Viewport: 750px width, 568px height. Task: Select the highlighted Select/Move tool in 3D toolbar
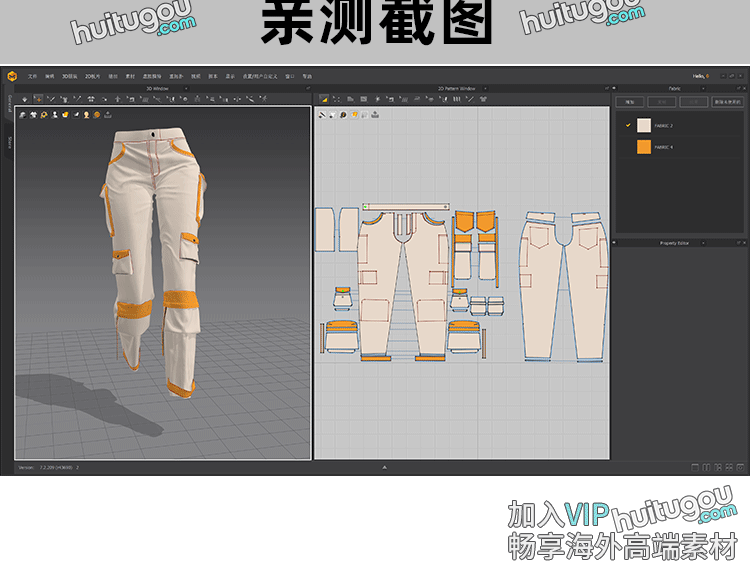tap(38, 99)
